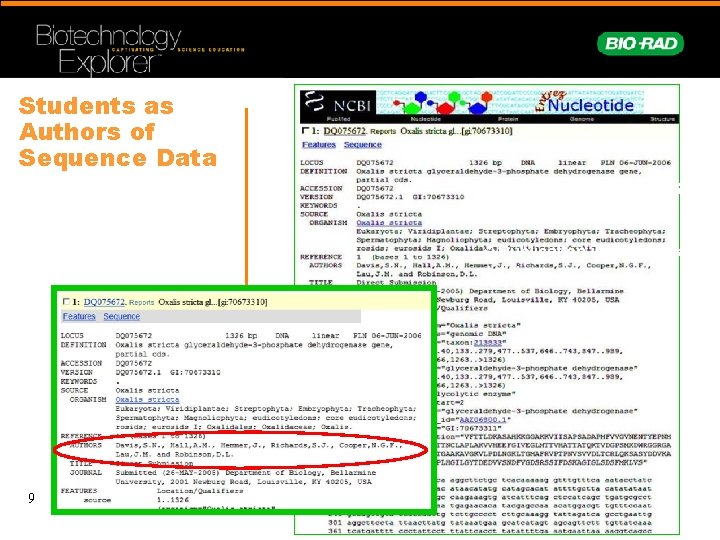This screenshot has height=540, width=720.
Task: Click the AUTHORS label in the green-framed inset
Action: (x=85, y=445)
